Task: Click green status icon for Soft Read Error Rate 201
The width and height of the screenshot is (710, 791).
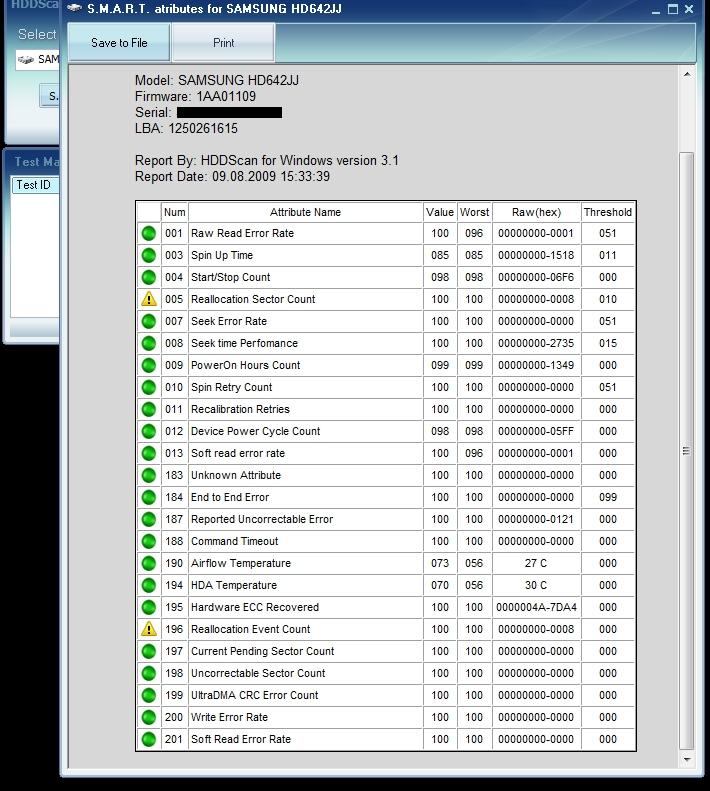Action: pyautogui.click(x=149, y=740)
